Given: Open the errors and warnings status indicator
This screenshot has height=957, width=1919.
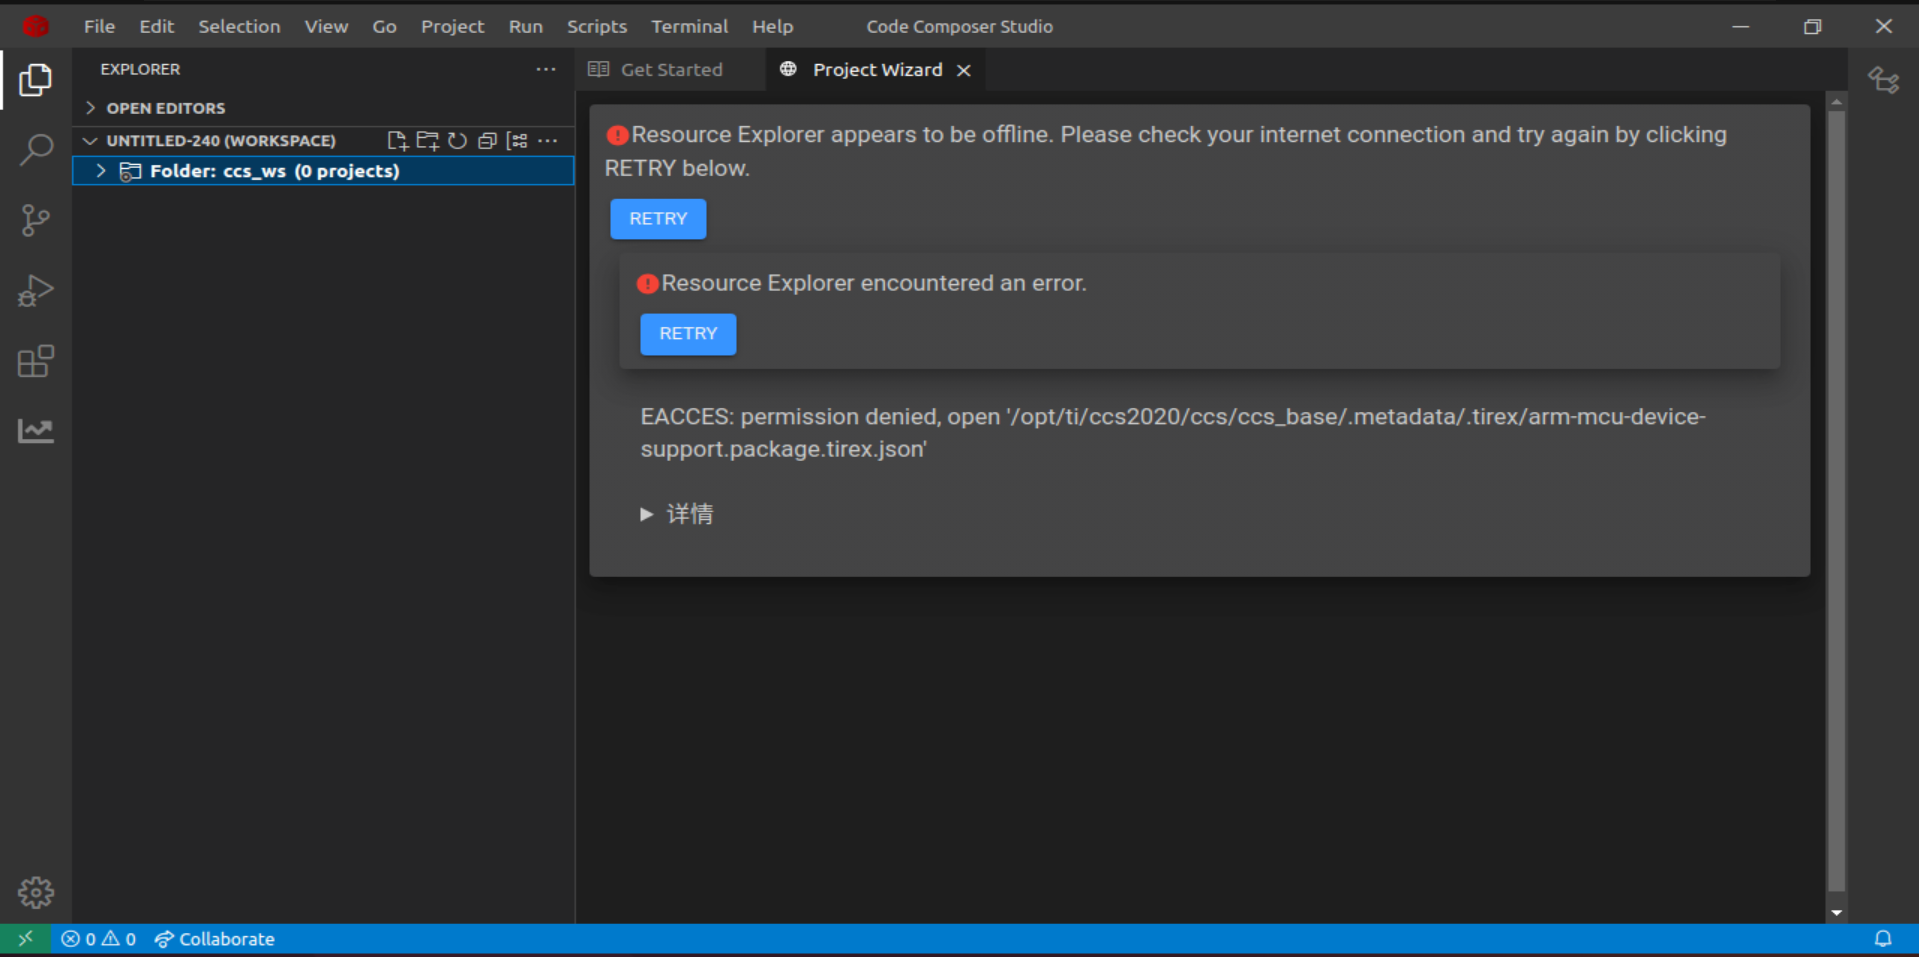Looking at the screenshot, I should pyautogui.click(x=98, y=939).
